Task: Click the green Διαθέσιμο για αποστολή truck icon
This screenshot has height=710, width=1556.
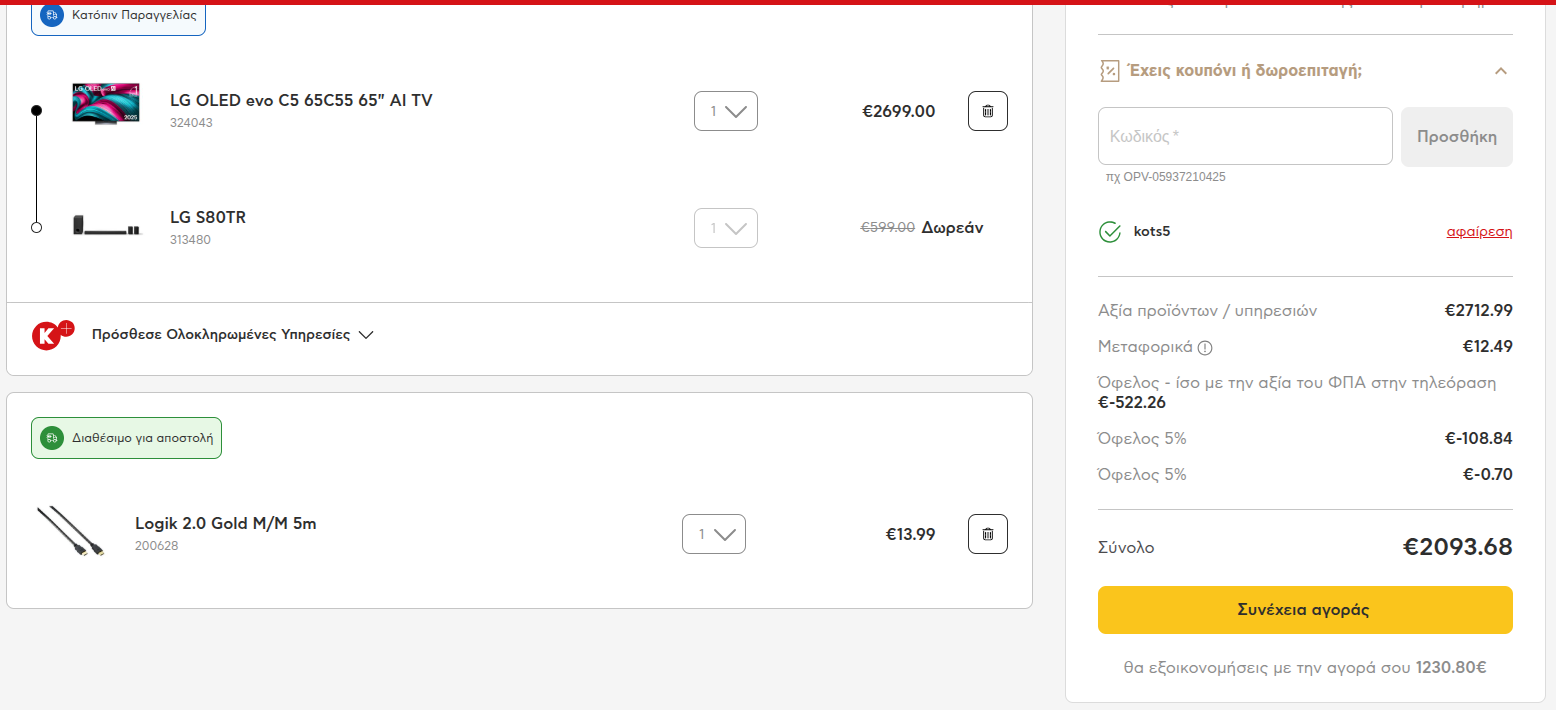Action: point(52,438)
